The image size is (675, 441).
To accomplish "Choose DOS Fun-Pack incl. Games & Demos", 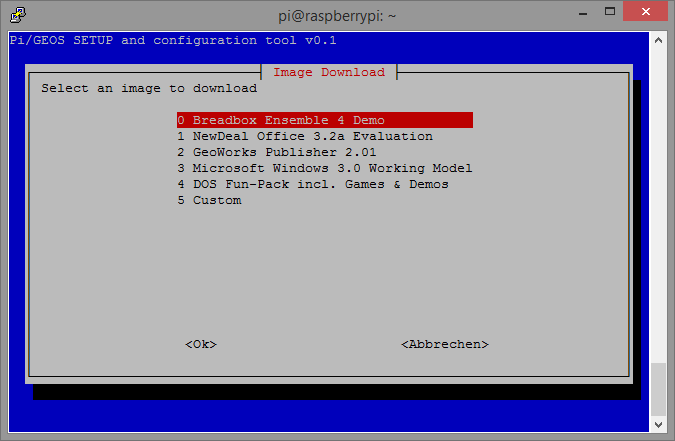I will tap(313, 184).
